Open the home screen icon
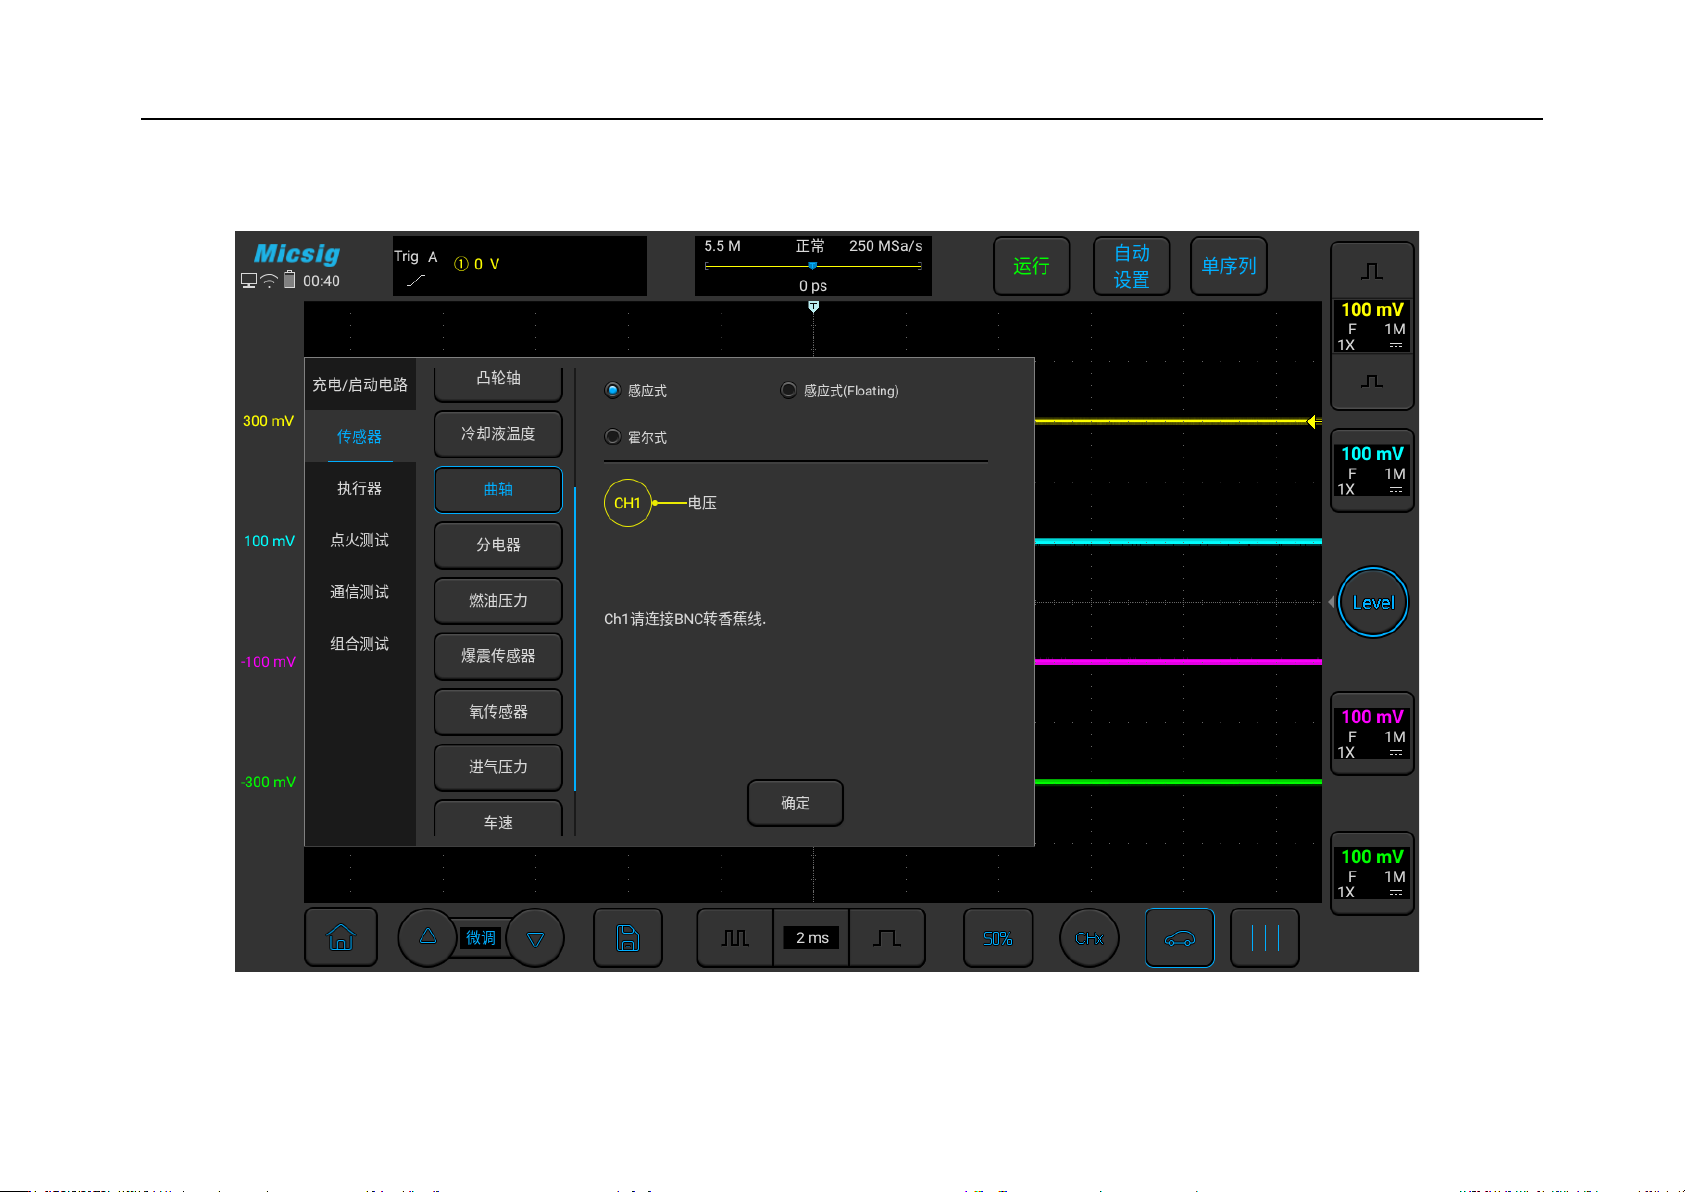This screenshot has height=1192, width=1685. 341,937
